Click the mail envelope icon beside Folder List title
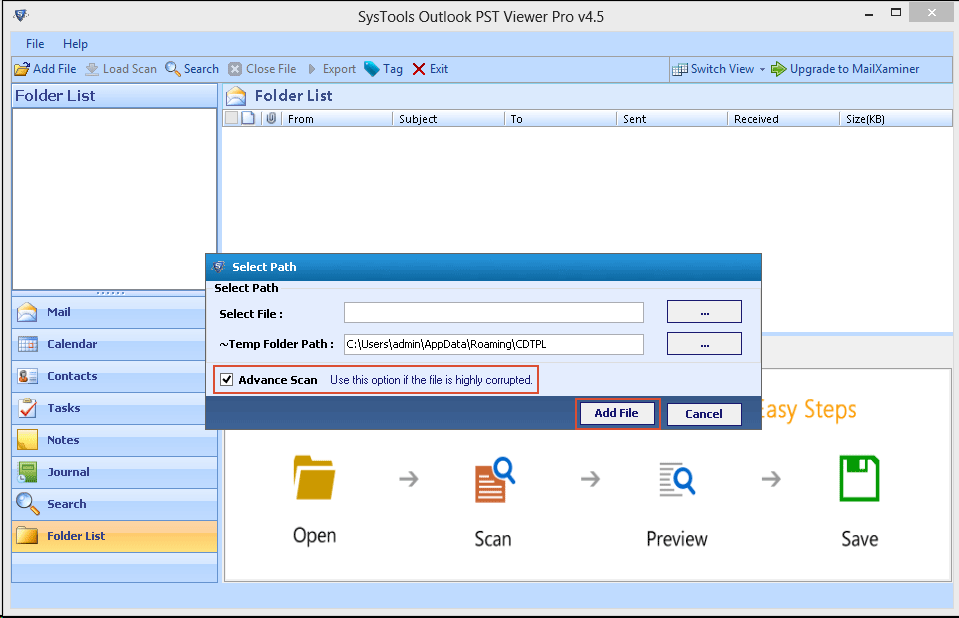Image resolution: width=959 pixels, height=618 pixels. click(236, 96)
